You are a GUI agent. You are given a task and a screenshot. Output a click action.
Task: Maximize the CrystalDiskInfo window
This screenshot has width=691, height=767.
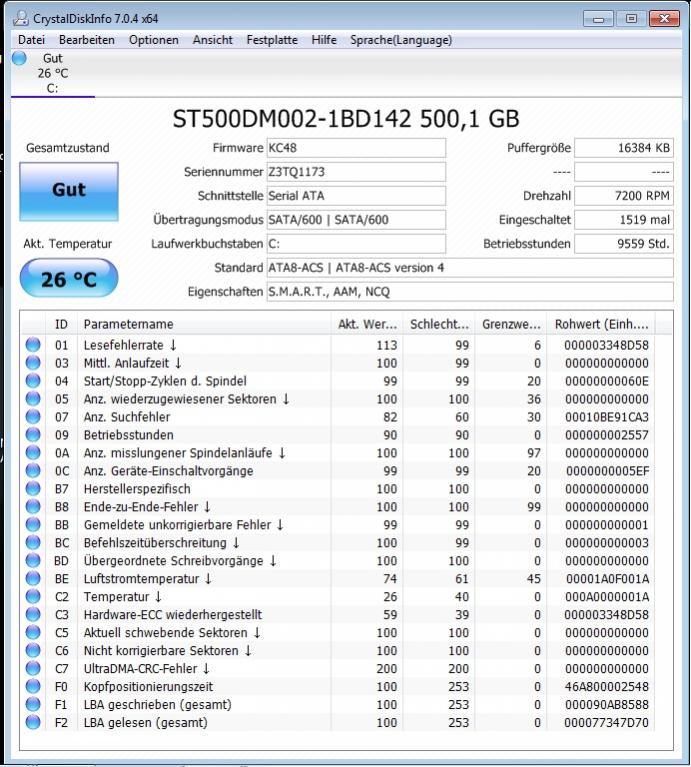point(631,19)
